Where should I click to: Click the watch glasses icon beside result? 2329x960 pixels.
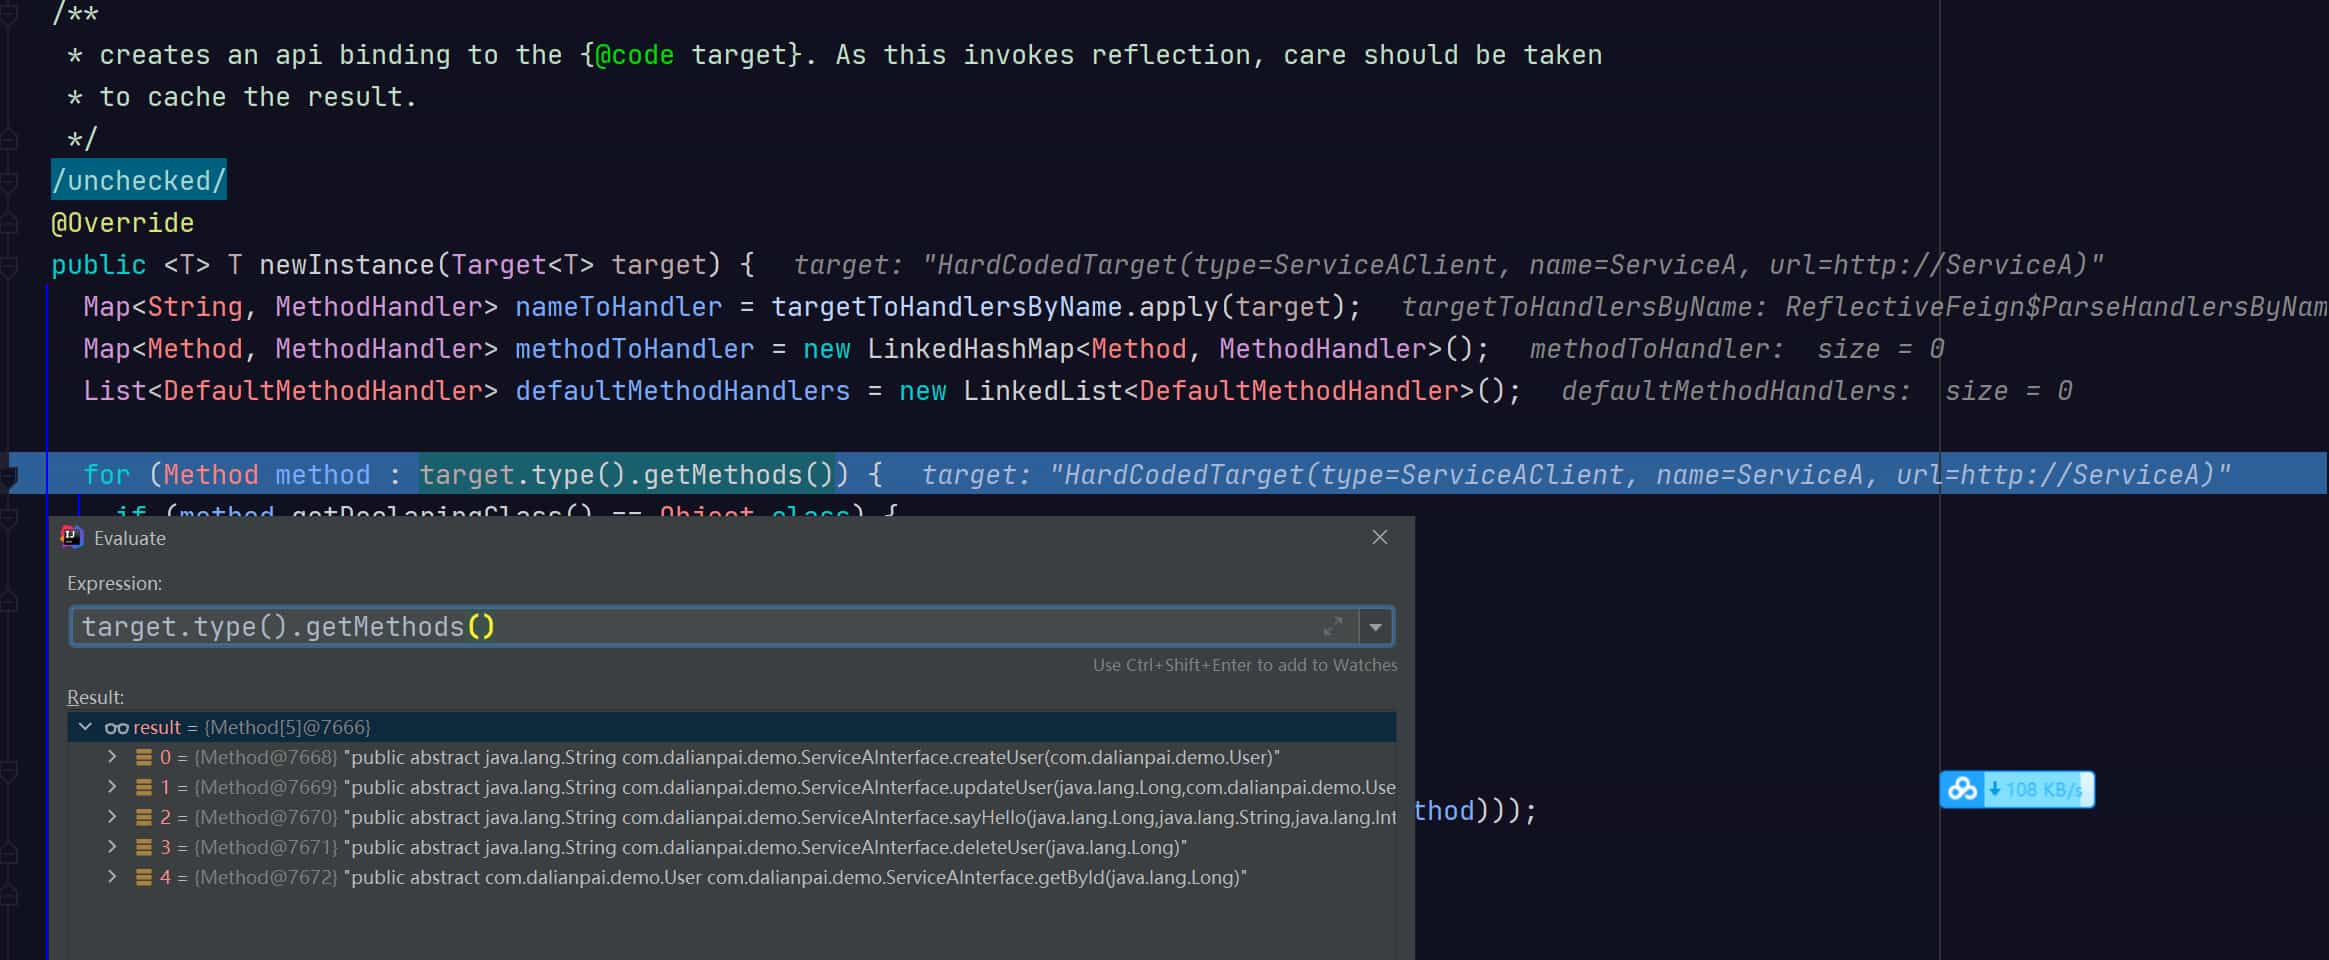(x=116, y=728)
